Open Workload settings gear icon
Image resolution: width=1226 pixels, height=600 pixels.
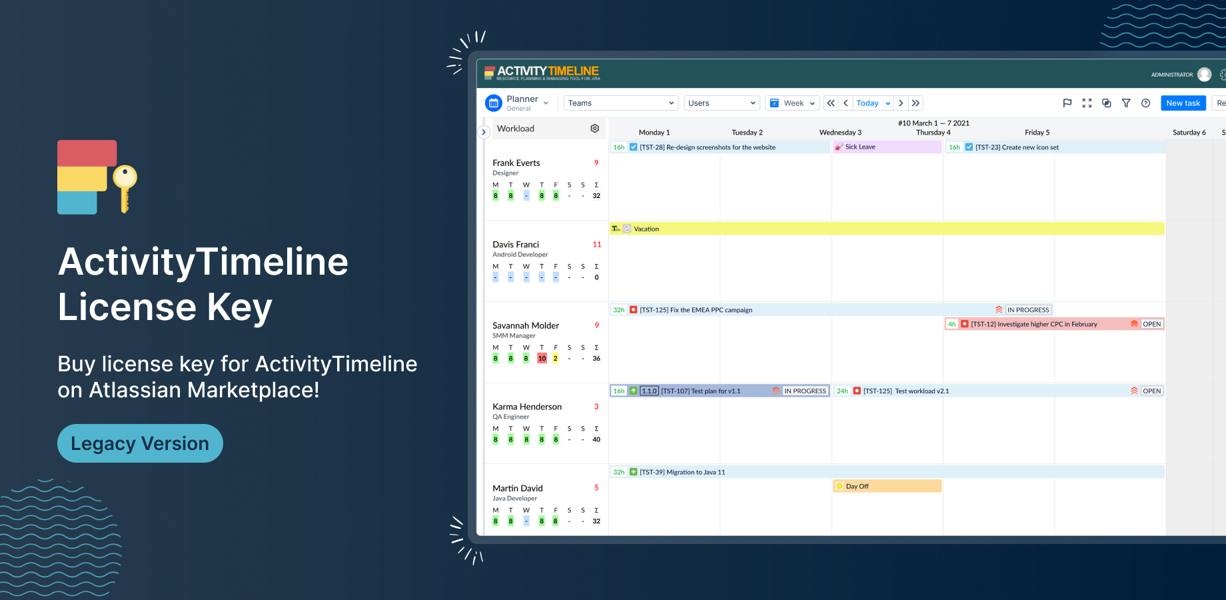point(595,129)
